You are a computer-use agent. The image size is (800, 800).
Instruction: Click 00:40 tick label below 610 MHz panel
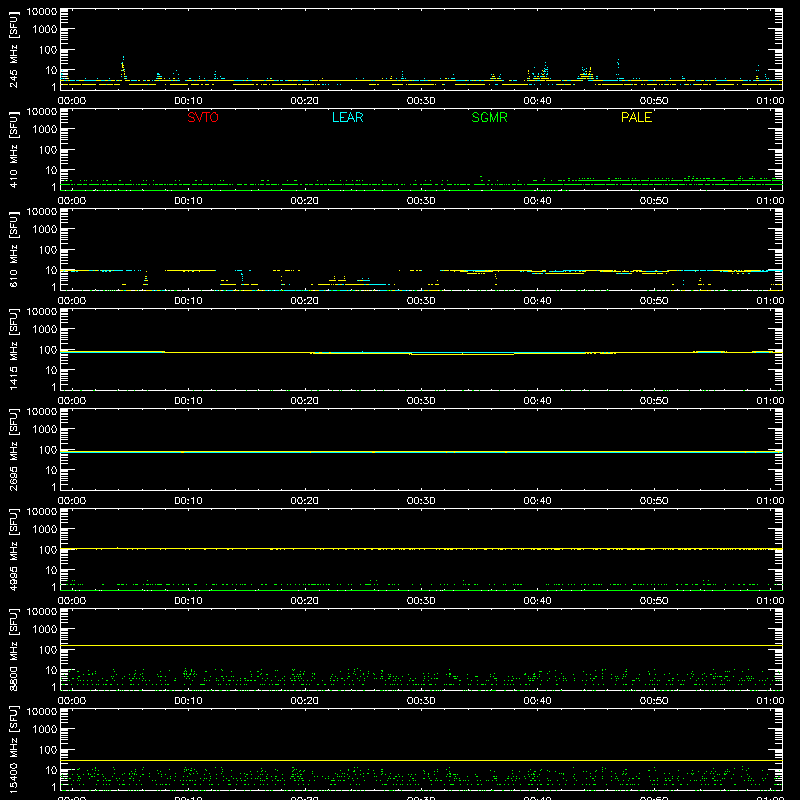tap(537, 301)
